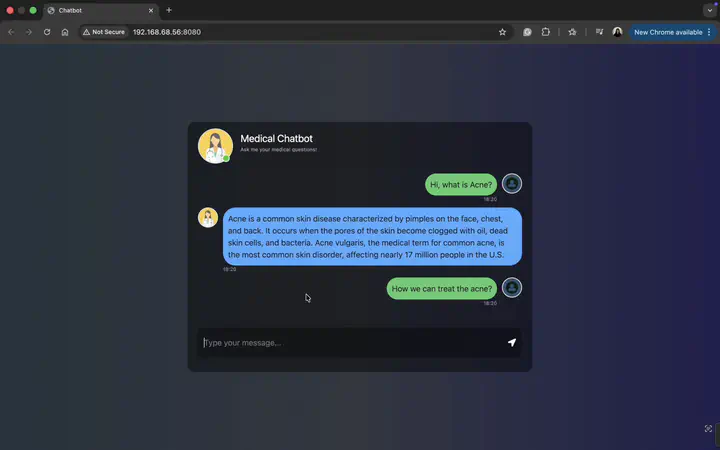Go to browser home page icon
Screen dimensions: 720x450
(x=65, y=32)
